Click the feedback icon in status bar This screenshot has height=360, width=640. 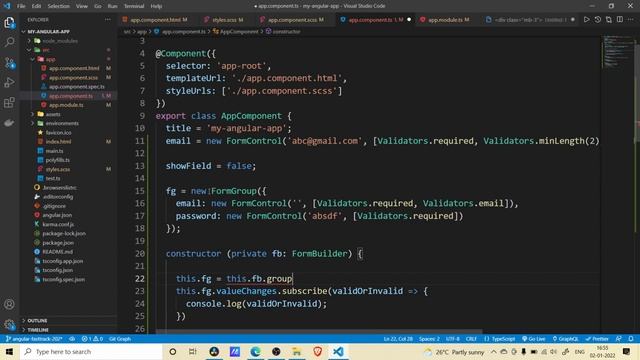pos(619,339)
